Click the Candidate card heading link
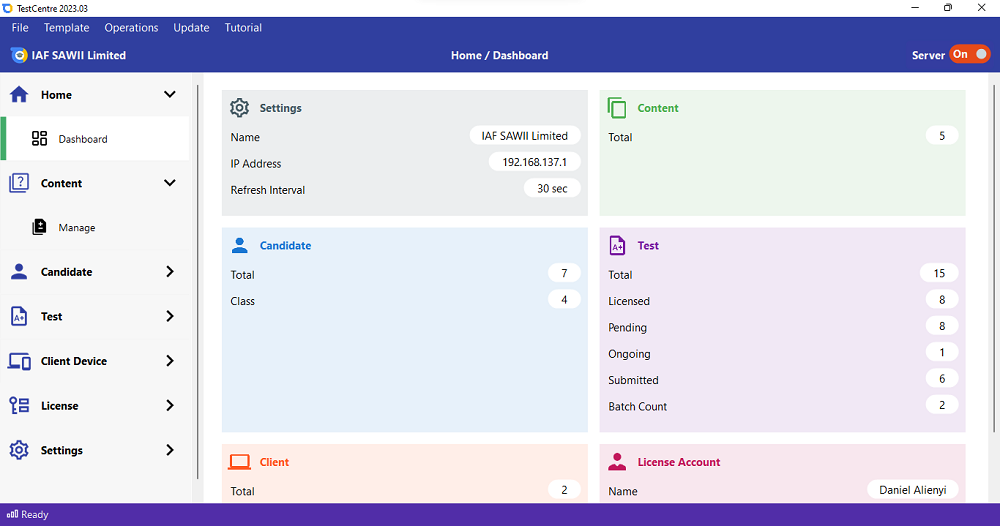This screenshot has height=526, width=1000. [x=285, y=245]
